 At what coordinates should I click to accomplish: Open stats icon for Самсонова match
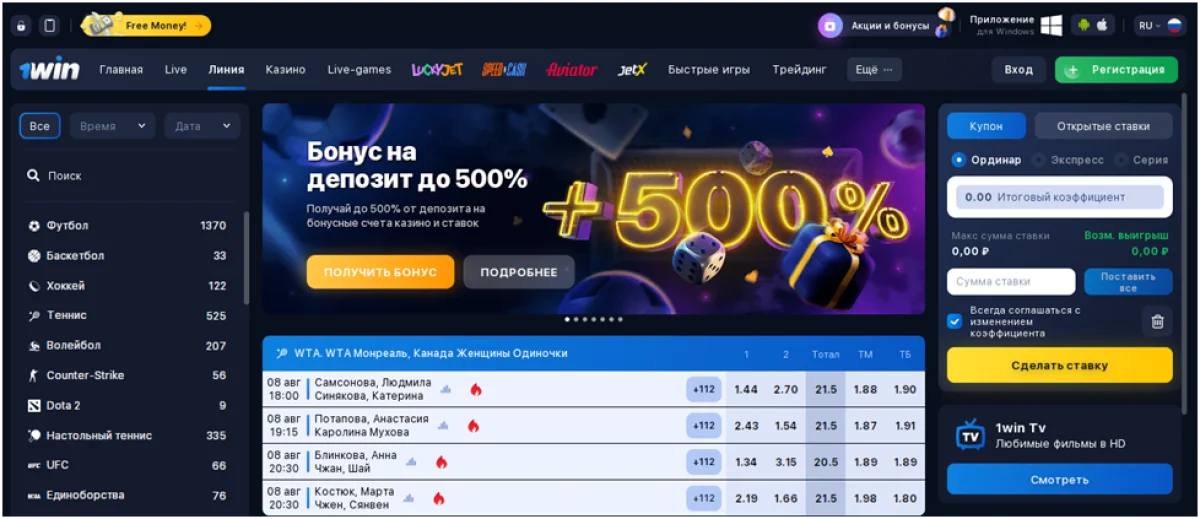447,389
